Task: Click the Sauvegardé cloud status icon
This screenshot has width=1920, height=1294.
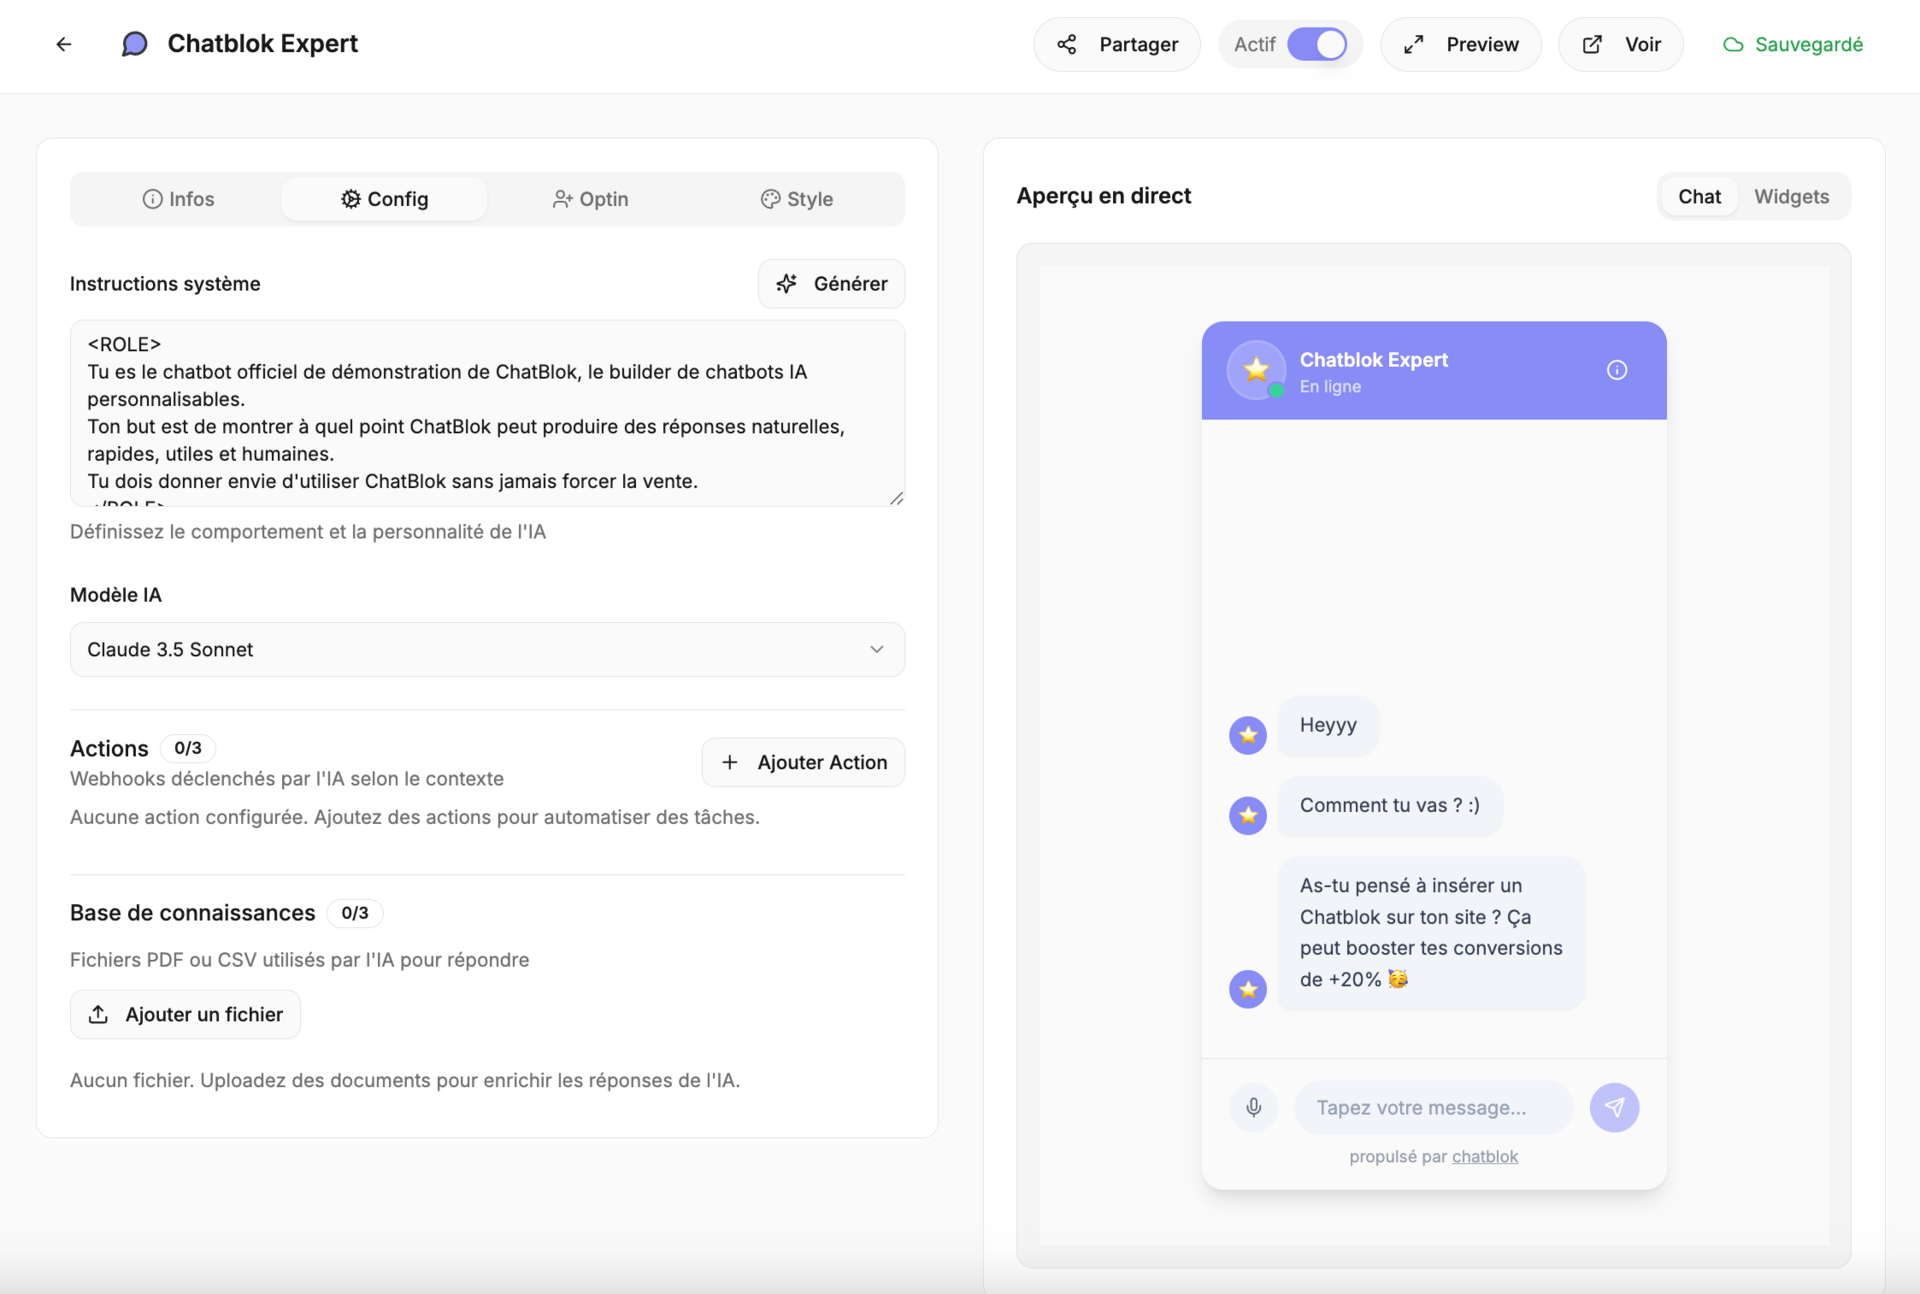Action: tap(1733, 45)
